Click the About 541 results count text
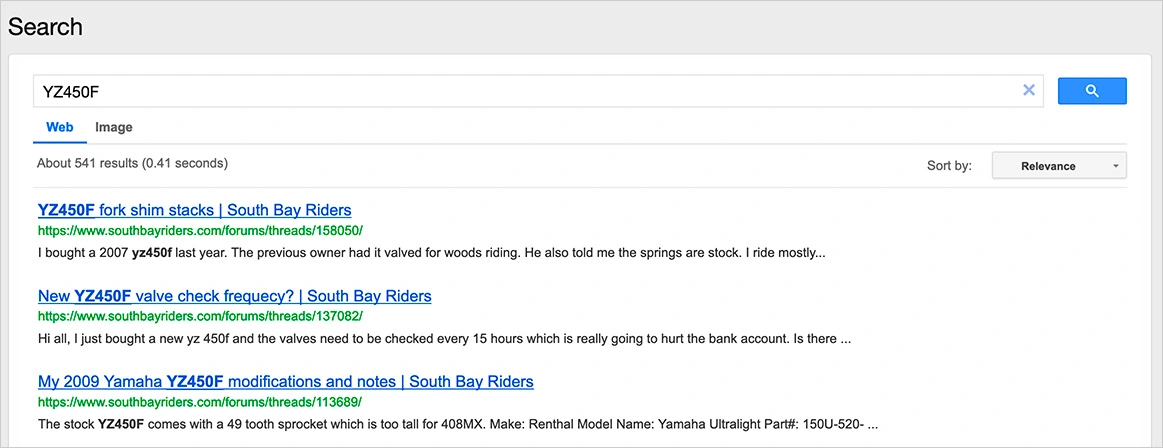 [x=132, y=163]
